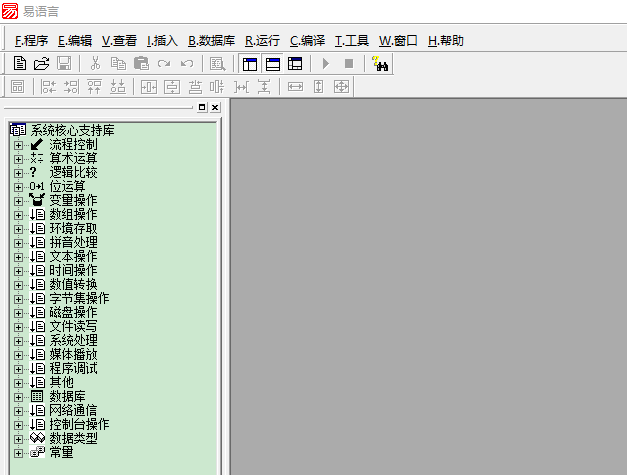
Task: Open the T.工具 menu
Action: [351, 41]
